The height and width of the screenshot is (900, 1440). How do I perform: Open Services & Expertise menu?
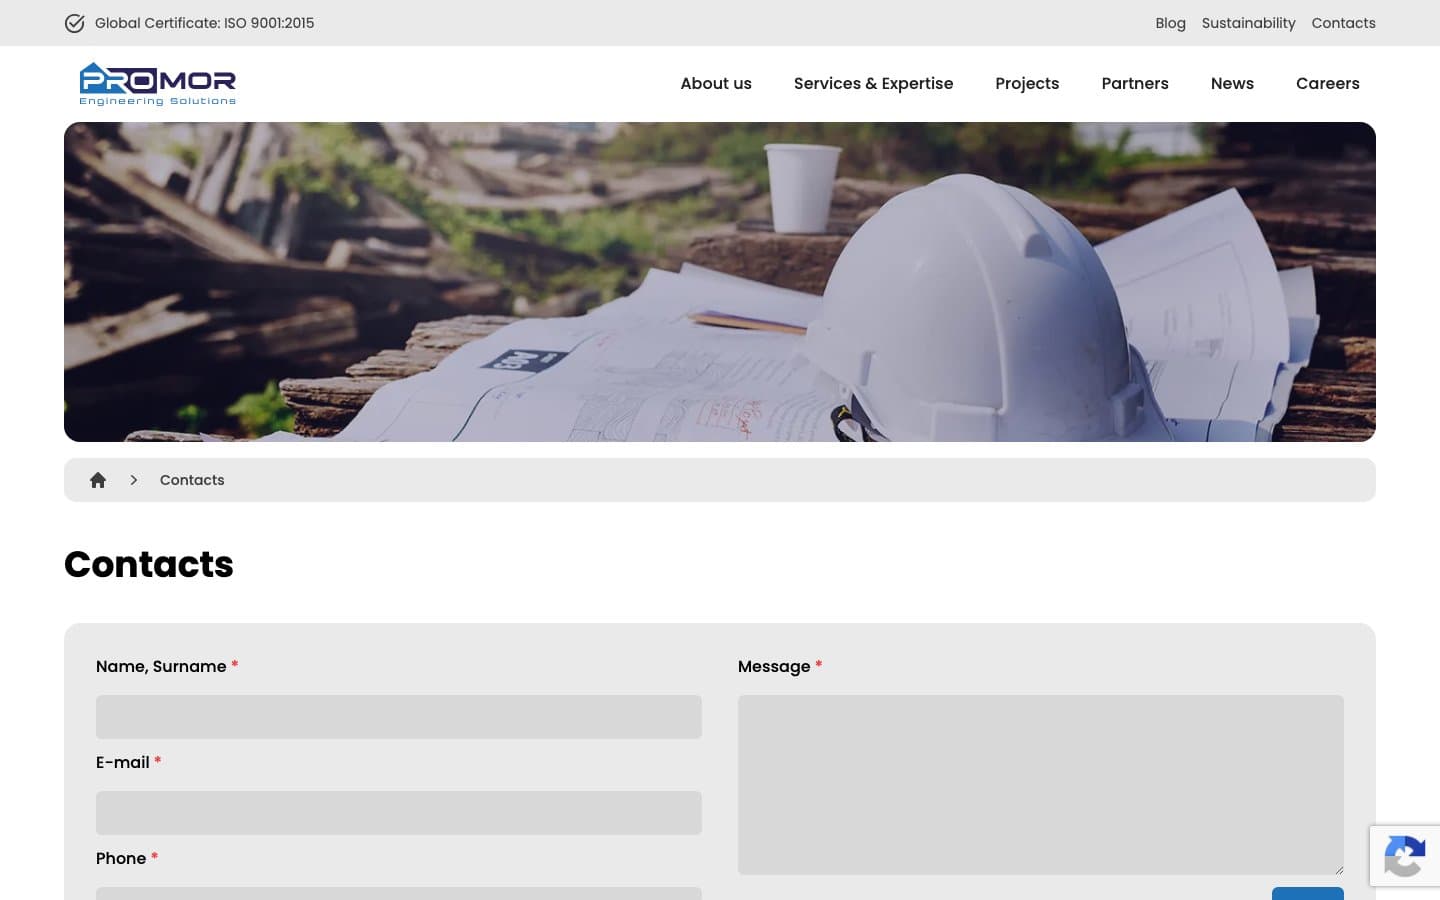(x=873, y=84)
